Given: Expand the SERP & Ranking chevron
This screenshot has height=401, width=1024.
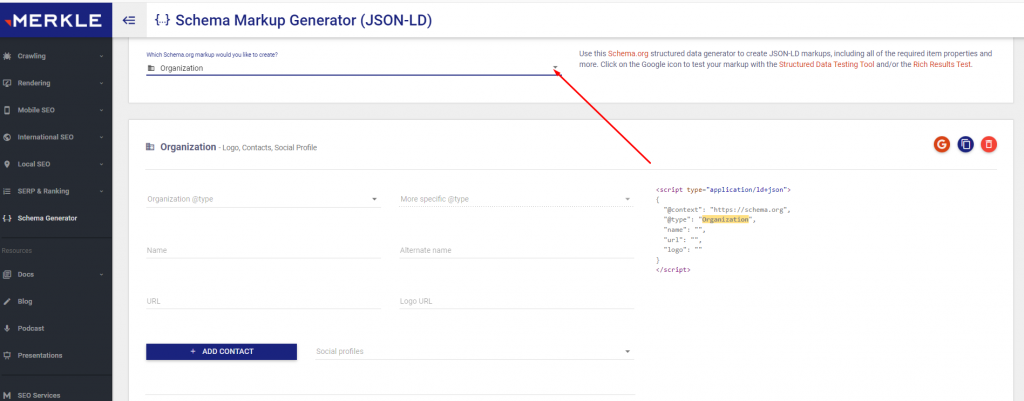Looking at the screenshot, I should click(101, 191).
